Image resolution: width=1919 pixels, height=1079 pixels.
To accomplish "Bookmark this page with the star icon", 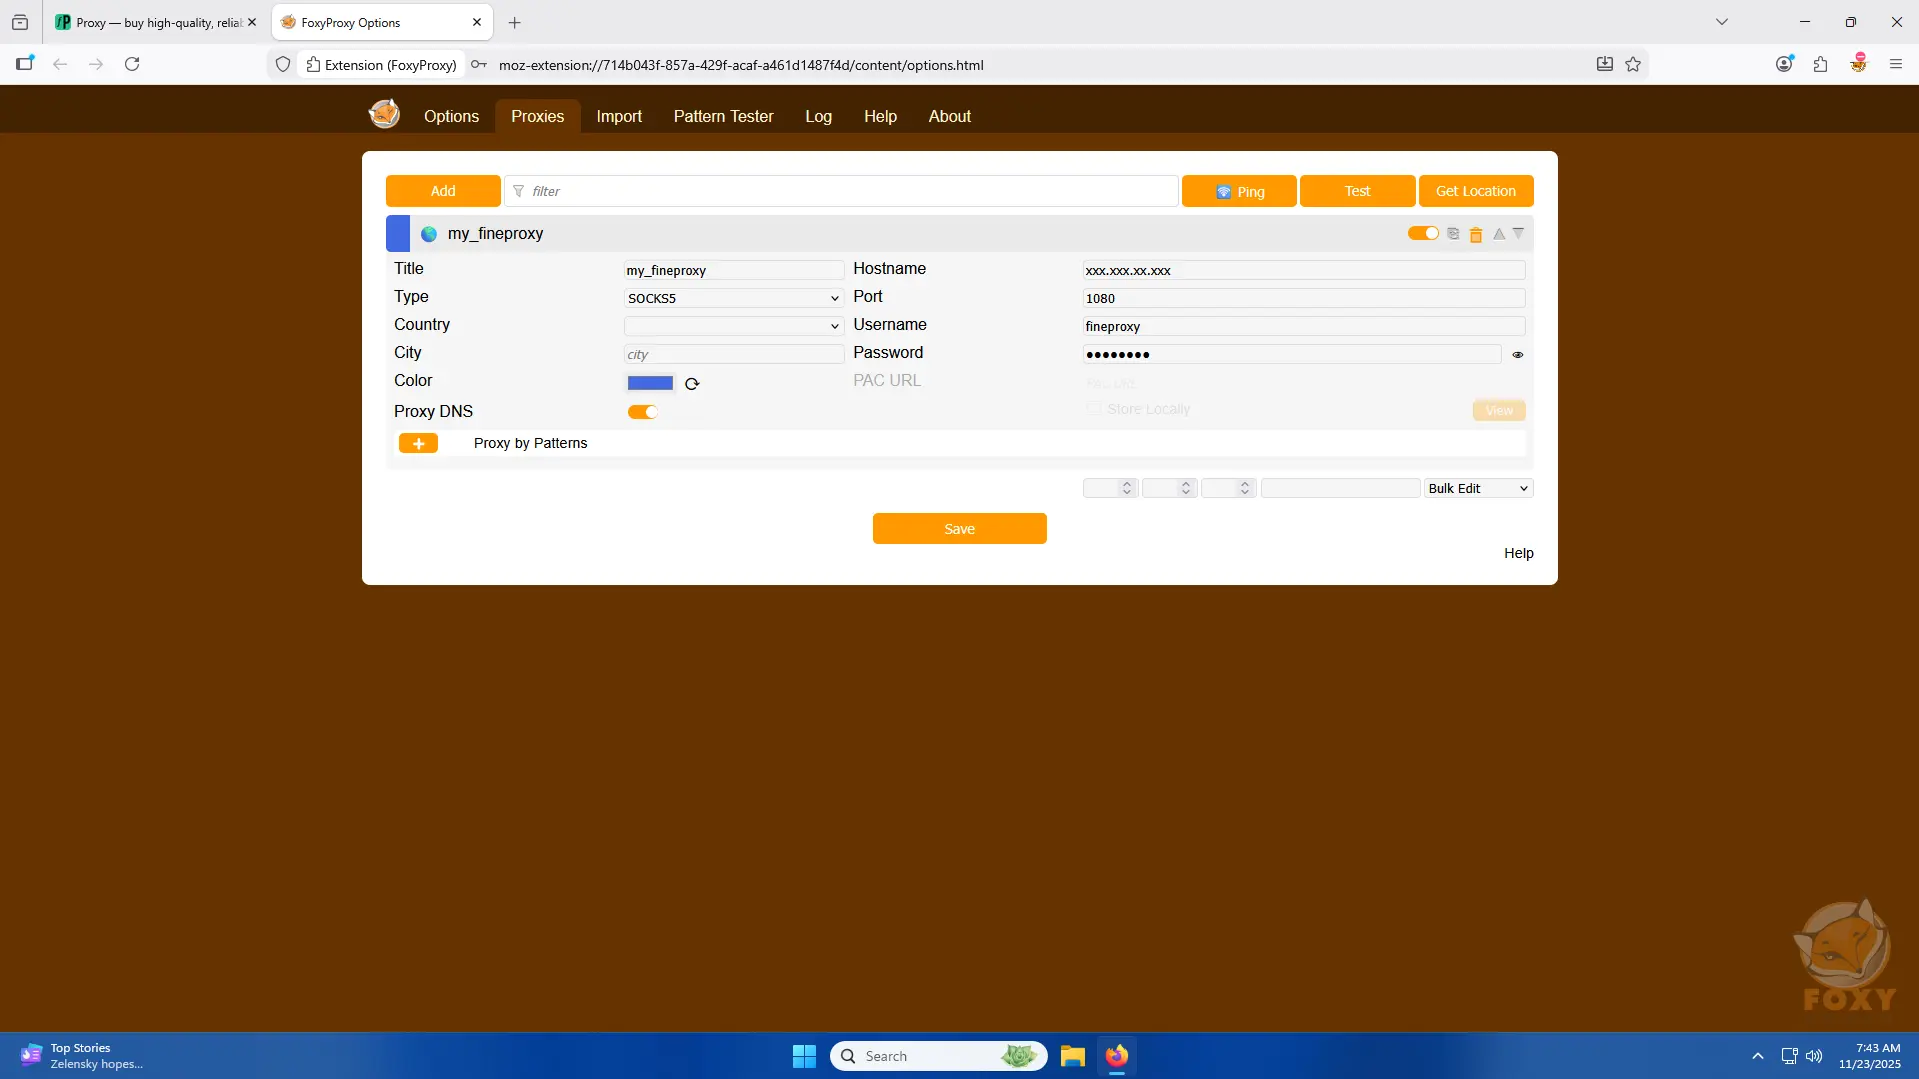I will pos(1633,64).
